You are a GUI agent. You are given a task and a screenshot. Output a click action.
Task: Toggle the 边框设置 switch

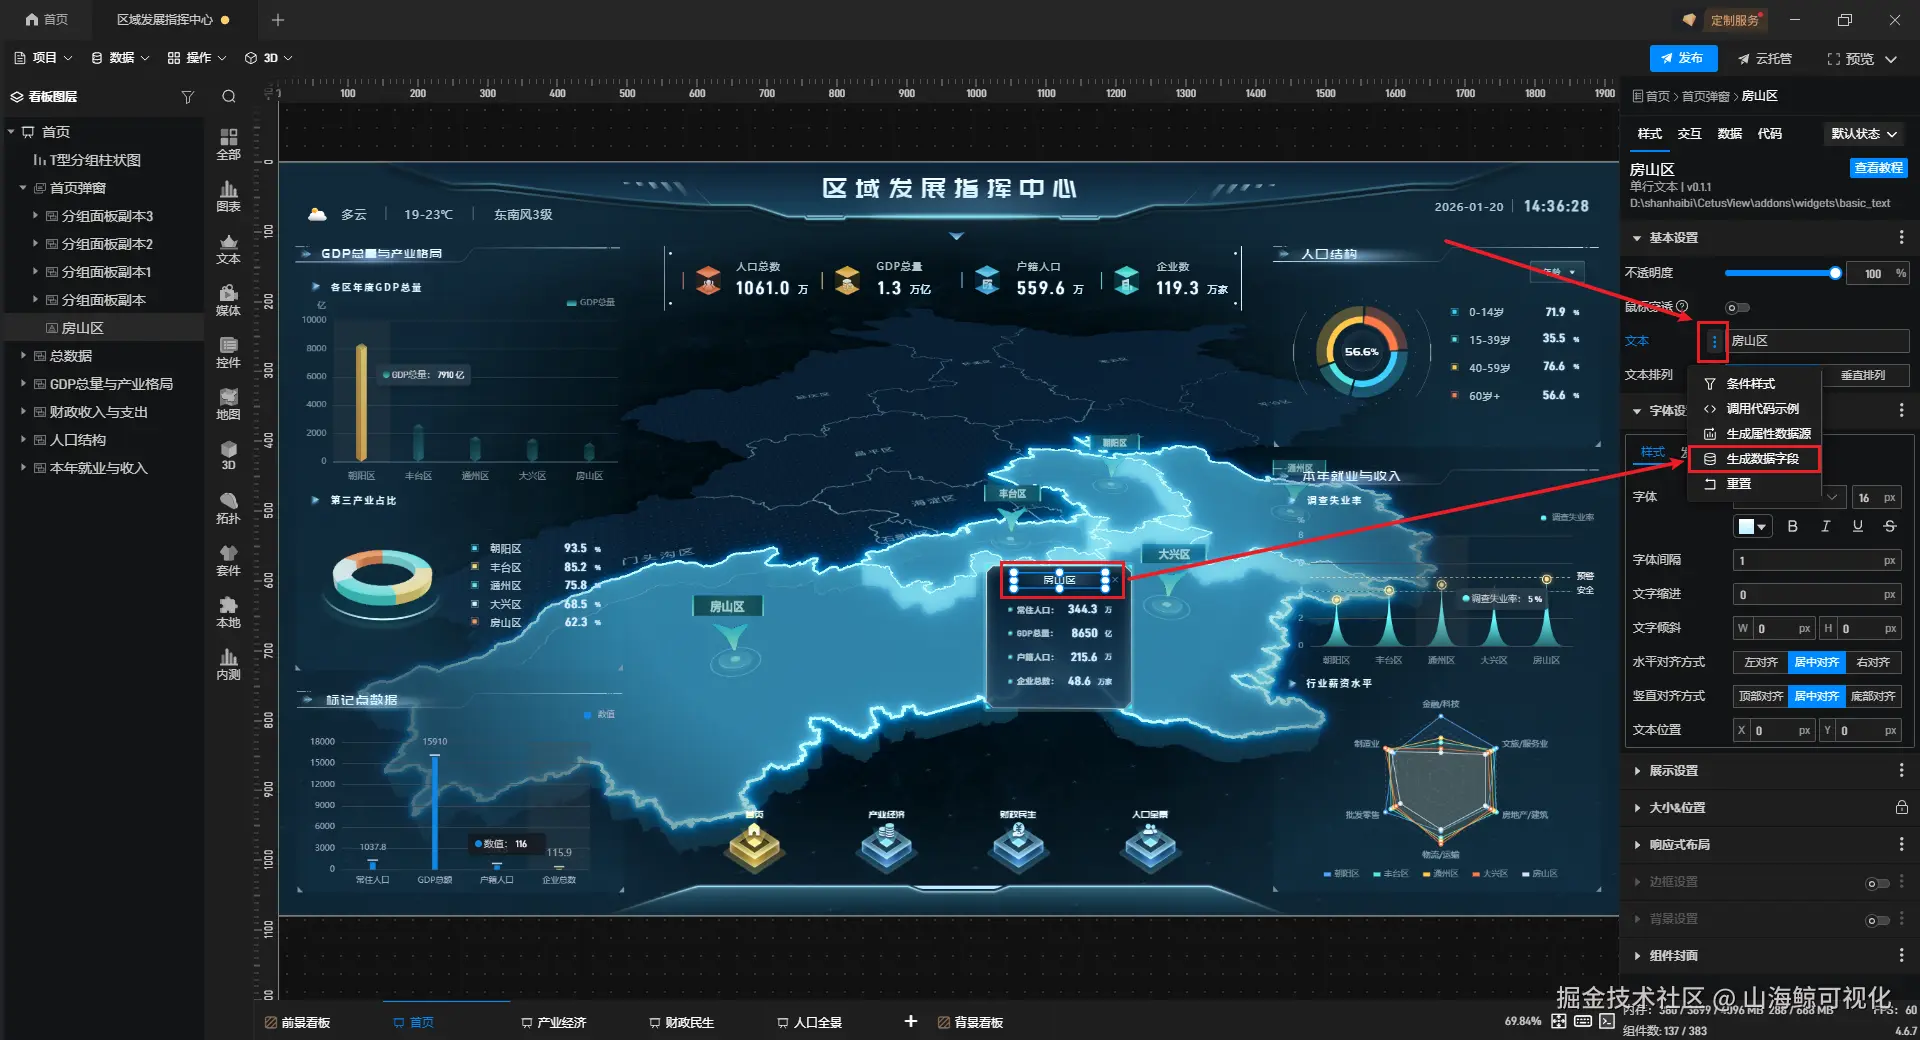[1878, 884]
